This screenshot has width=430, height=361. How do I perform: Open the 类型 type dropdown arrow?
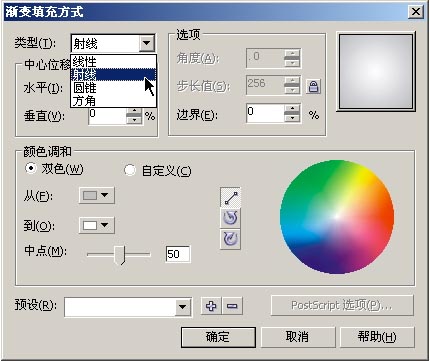(x=146, y=43)
